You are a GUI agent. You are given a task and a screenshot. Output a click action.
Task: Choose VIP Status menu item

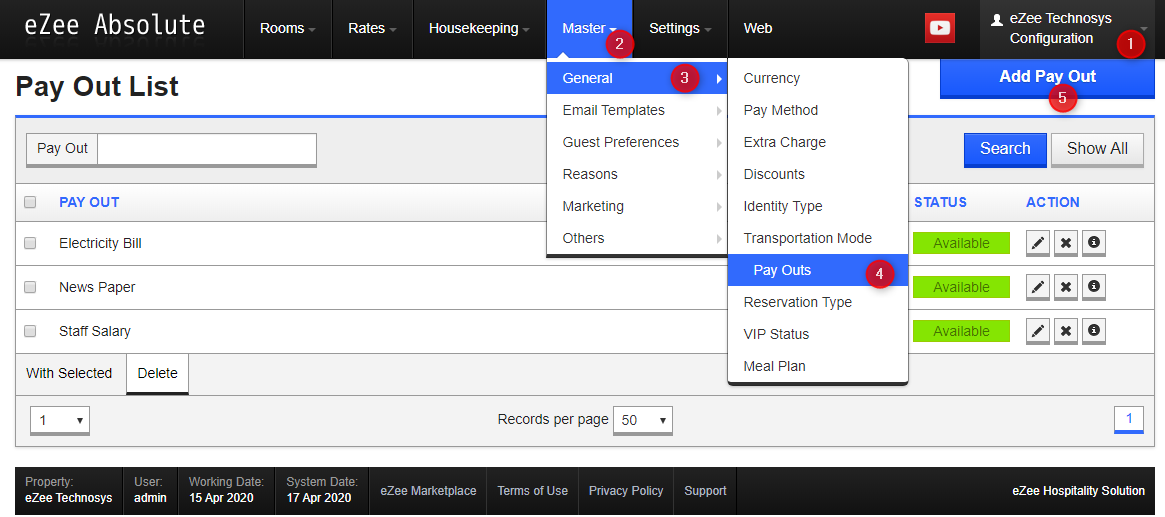818,334
